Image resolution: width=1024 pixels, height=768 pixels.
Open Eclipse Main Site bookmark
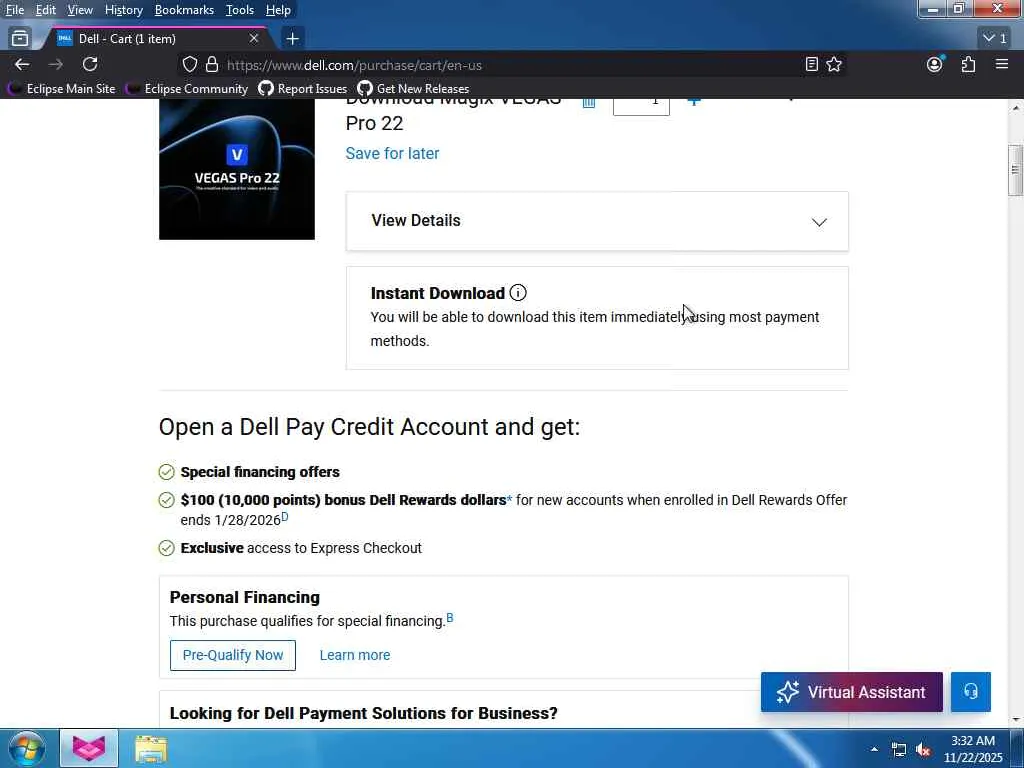tap(63, 88)
